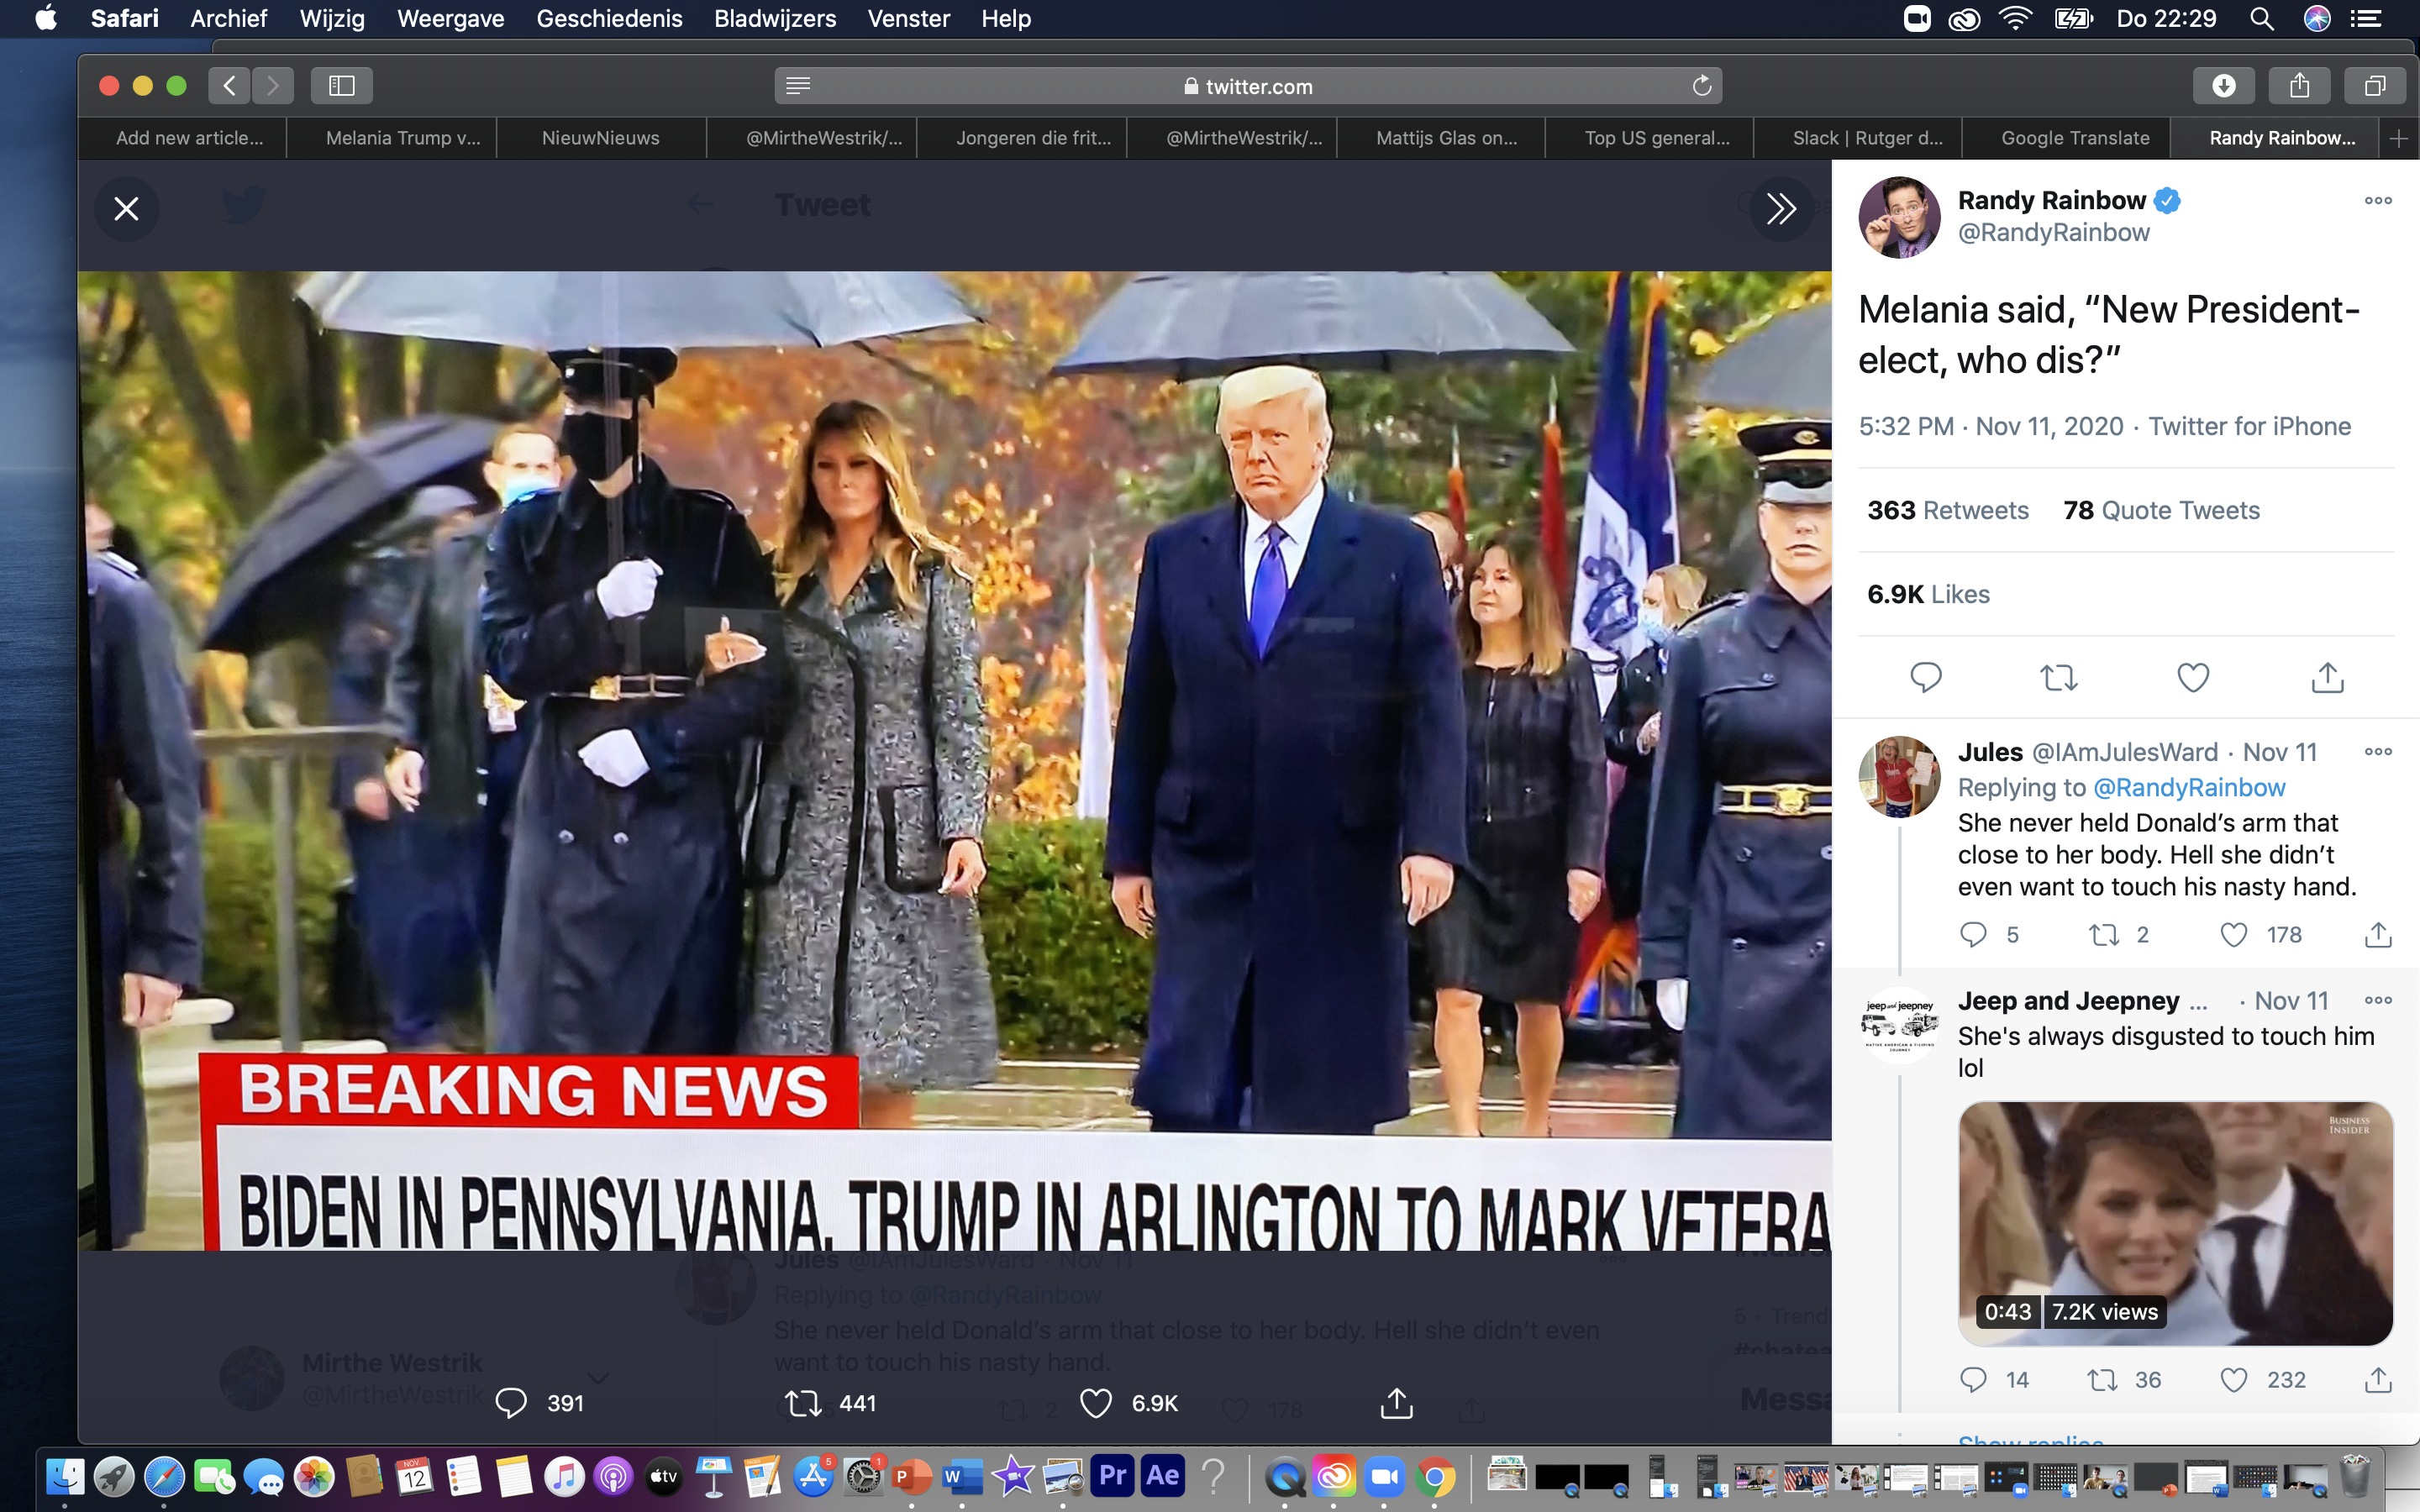Open @RandyRainbow mention link in Jules reply
The height and width of the screenshot is (1512, 2420).
point(2189,788)
